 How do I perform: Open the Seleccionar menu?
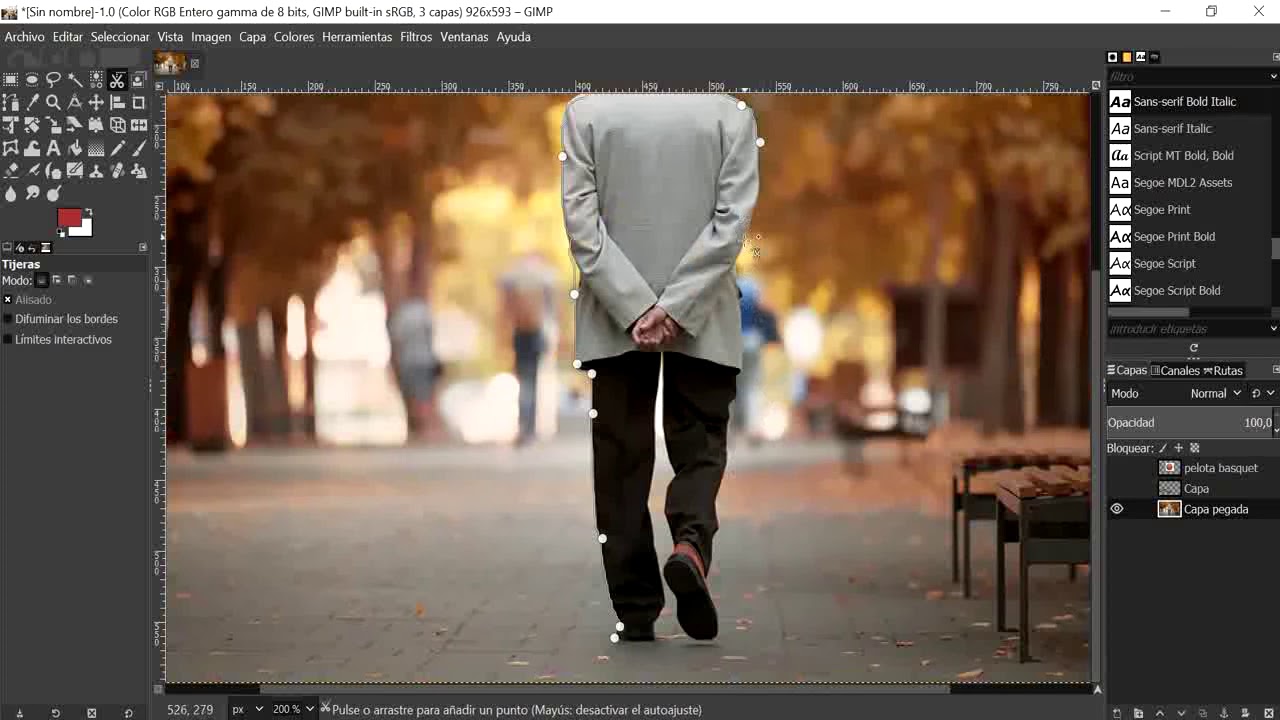coord(120,37)
